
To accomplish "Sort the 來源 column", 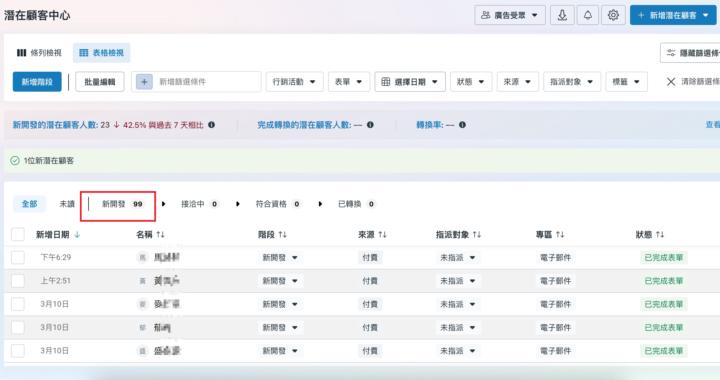I will tap(382, 235).
